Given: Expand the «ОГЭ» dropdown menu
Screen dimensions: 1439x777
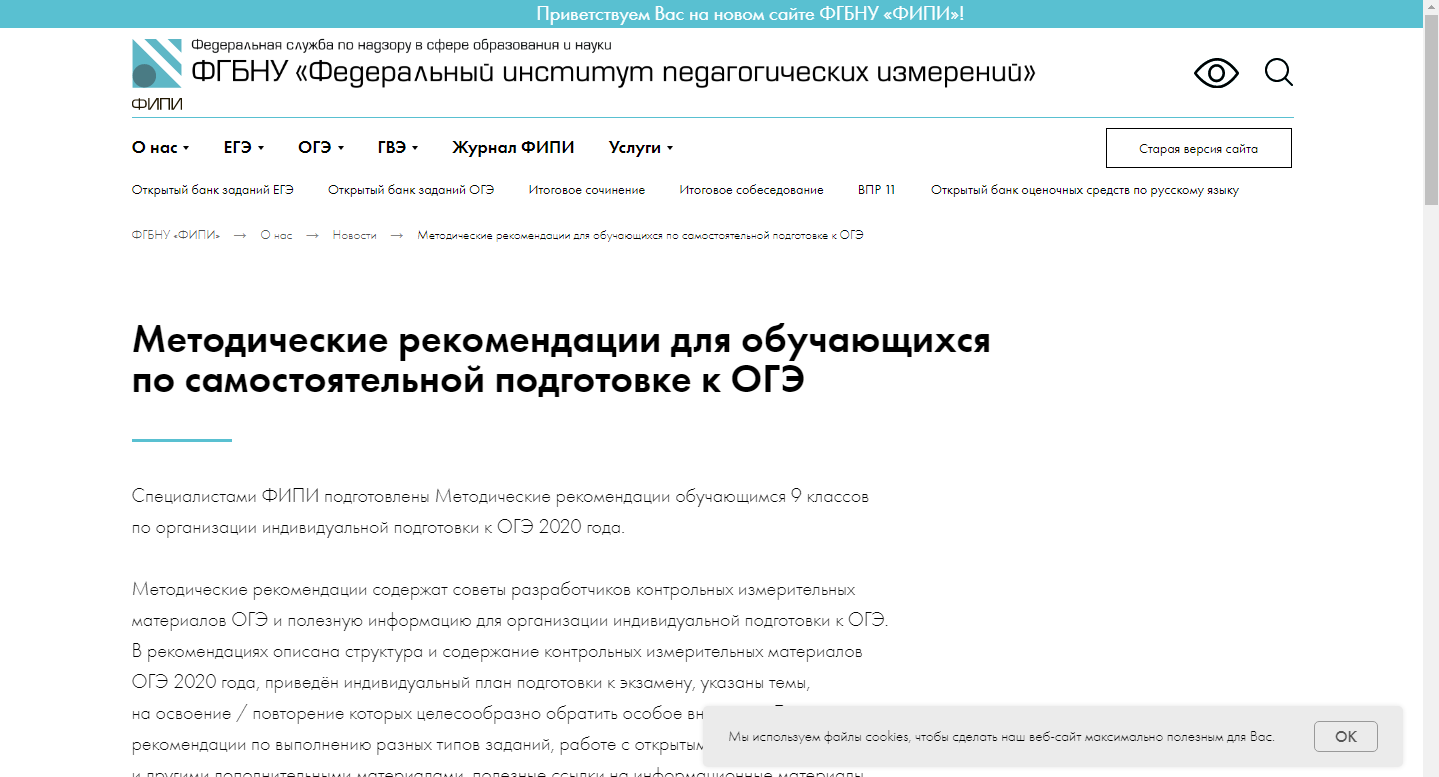Looking at the screenshot, I should (x=320, y=148).
